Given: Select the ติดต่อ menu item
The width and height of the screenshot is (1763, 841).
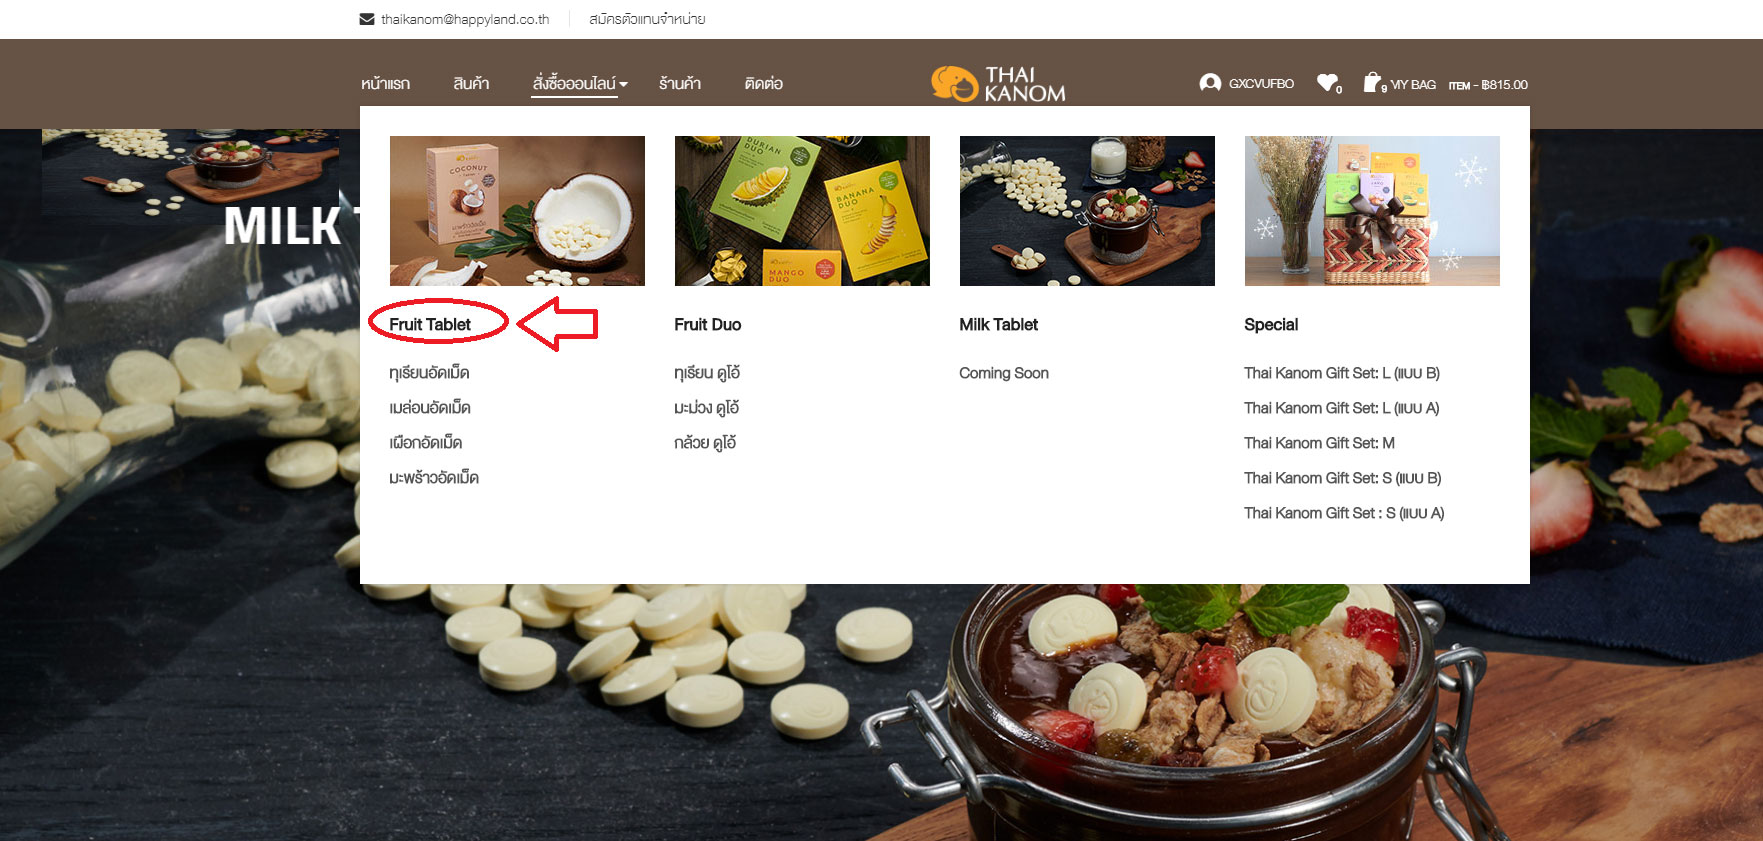Looking at the screenshot, I should (x=764, y=84).
